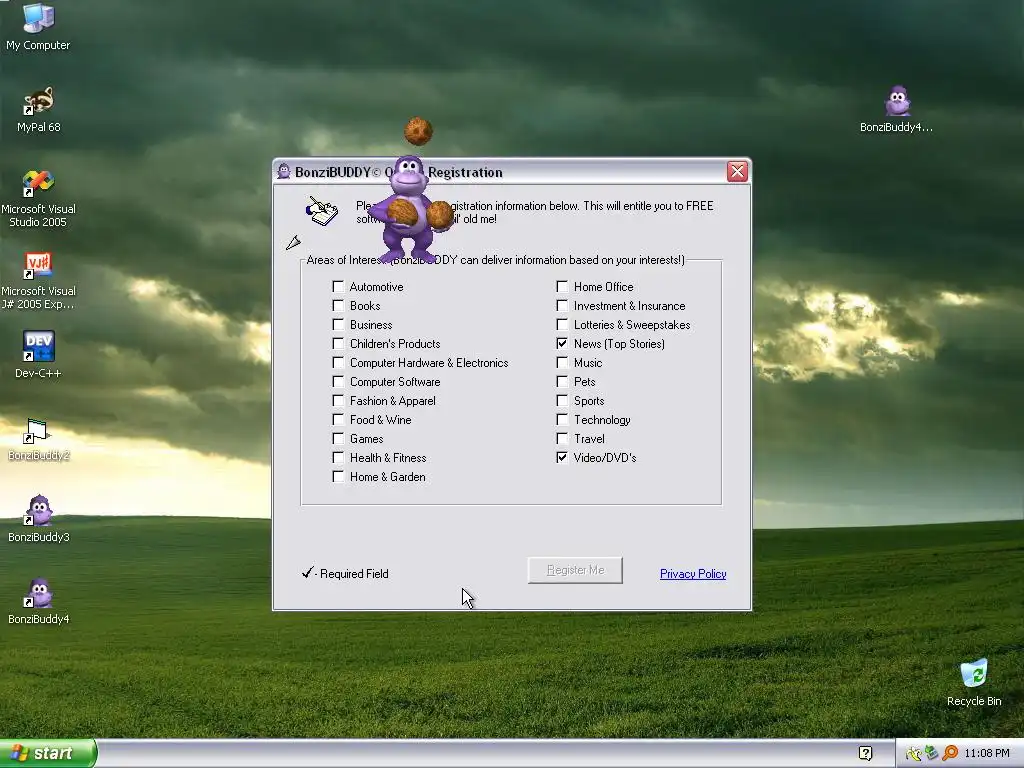Open the Windows start menu
Viewport: 1024px width, 768px height.
[x=48, y=754]
